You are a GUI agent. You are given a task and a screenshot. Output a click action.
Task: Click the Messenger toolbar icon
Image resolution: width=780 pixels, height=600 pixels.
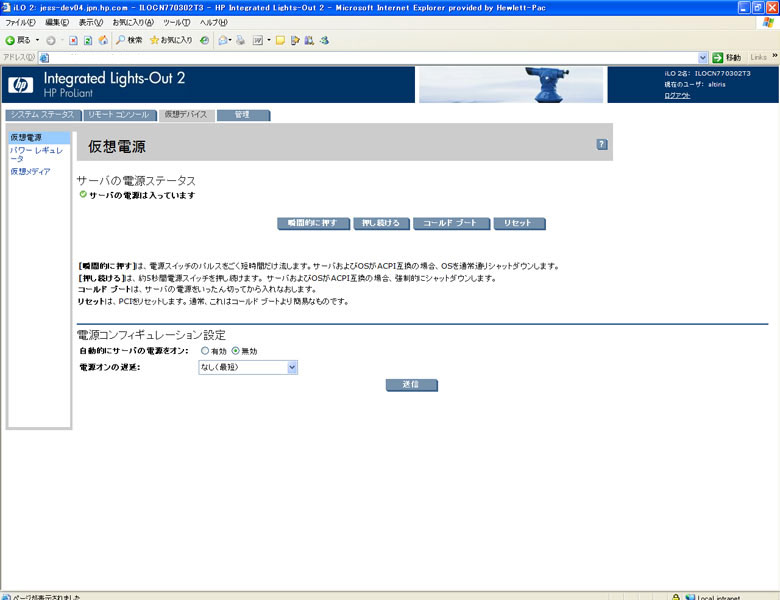click(x=324, y=41)
